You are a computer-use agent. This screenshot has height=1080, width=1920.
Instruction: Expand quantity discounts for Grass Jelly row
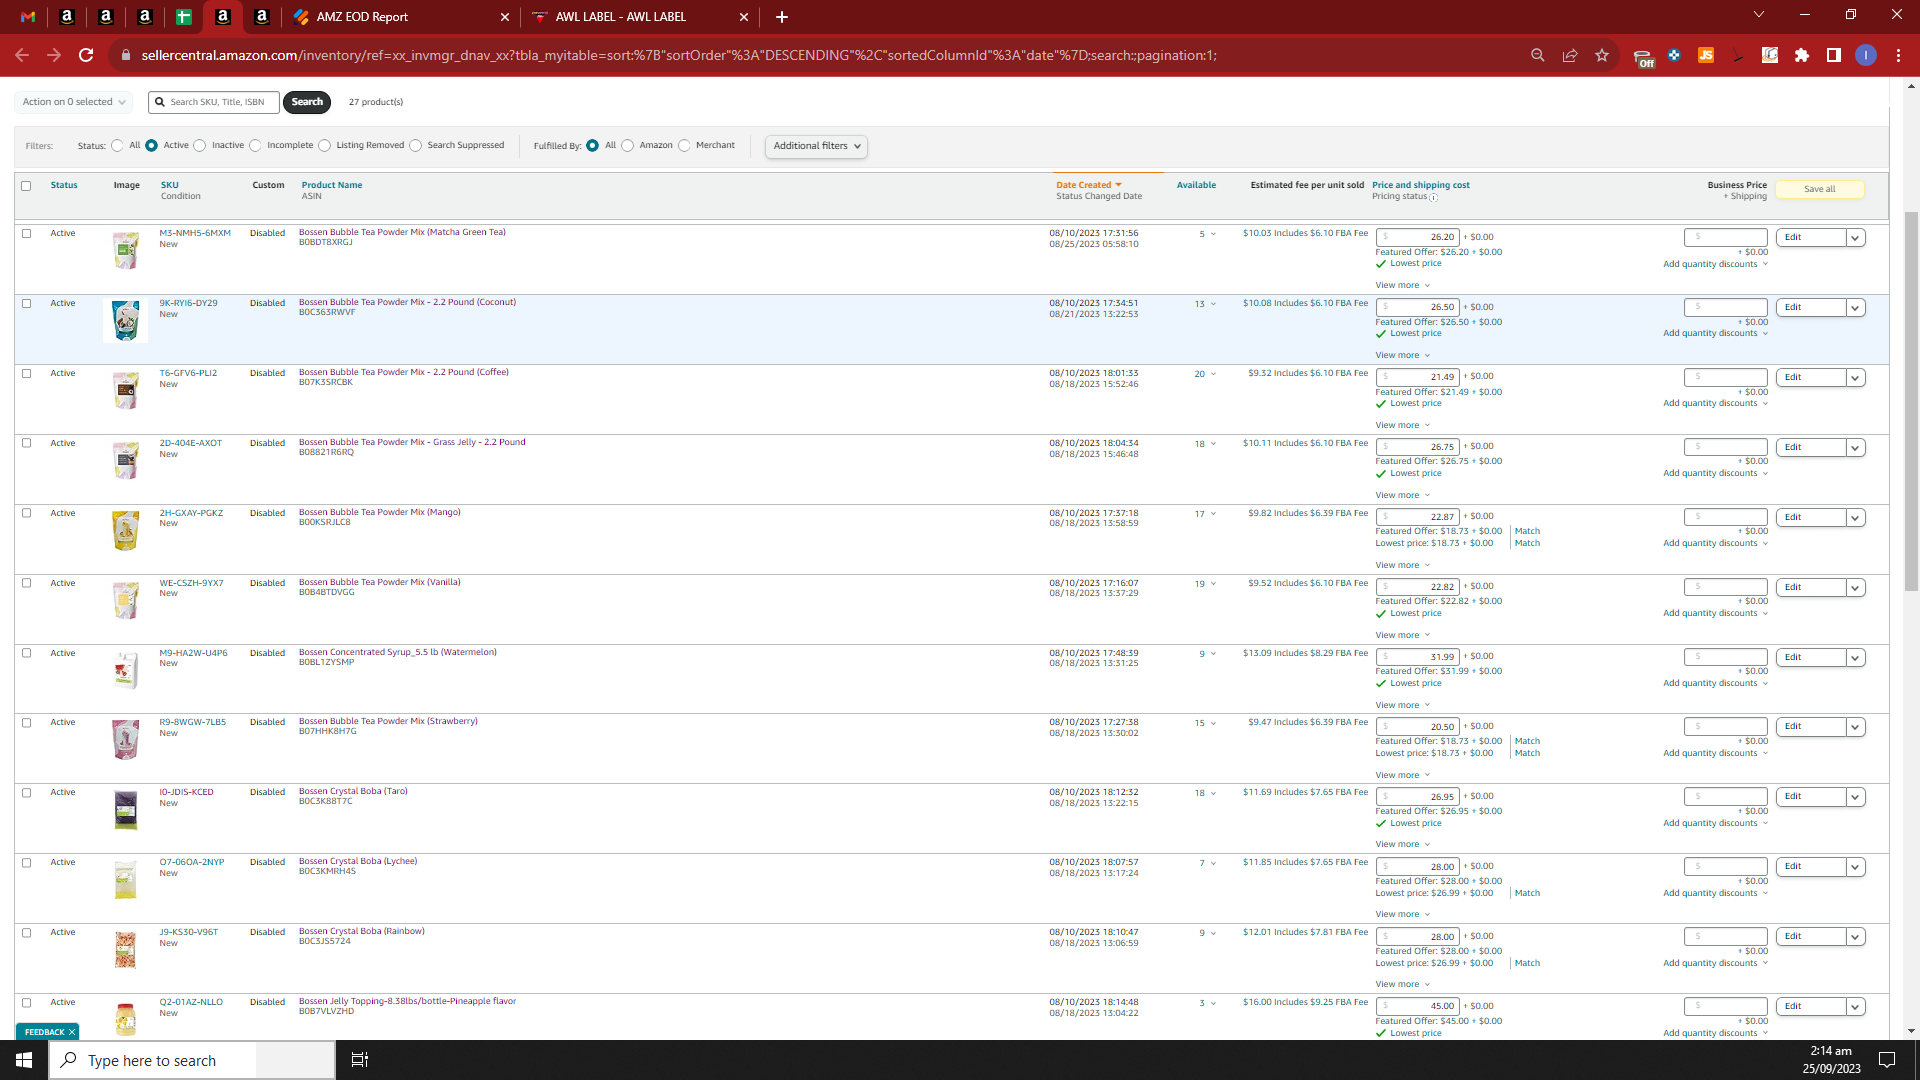(x=1715, y=473)
